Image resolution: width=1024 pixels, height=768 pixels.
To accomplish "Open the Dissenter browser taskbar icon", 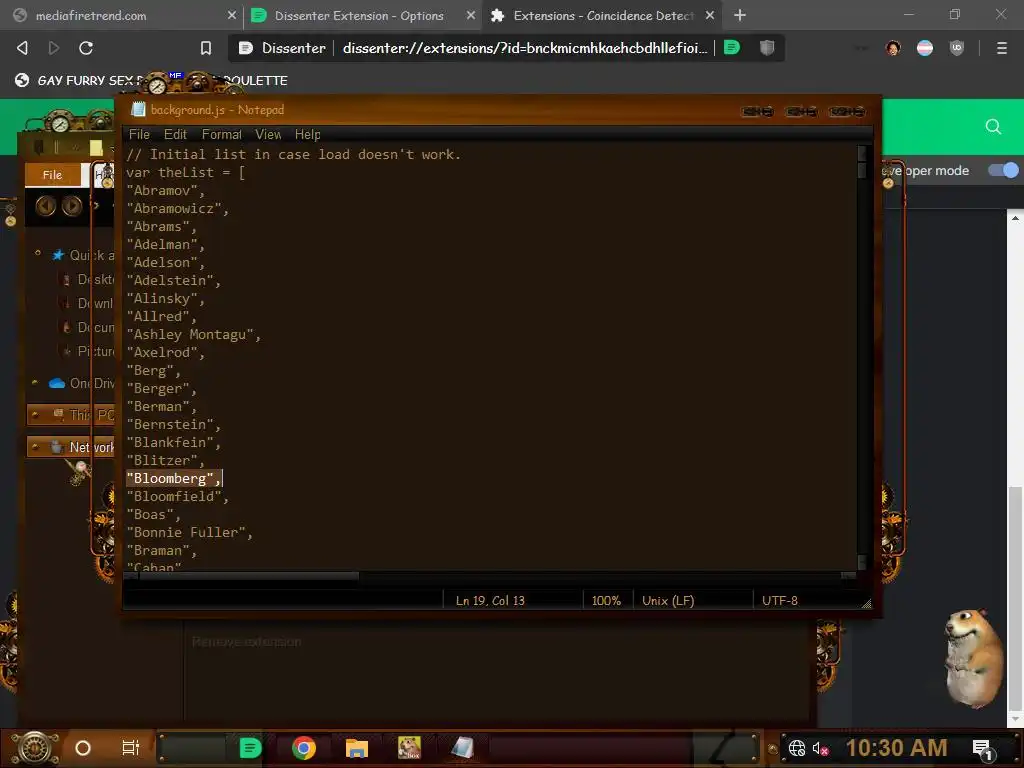I will tap(250, 748).
